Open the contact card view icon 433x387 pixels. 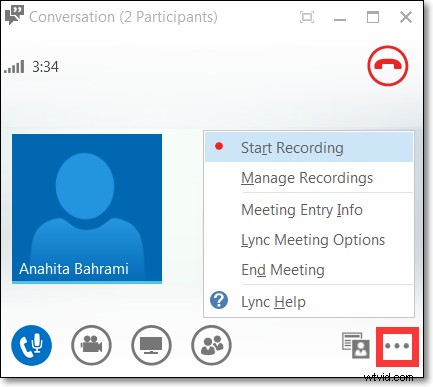tap(356, 345)
